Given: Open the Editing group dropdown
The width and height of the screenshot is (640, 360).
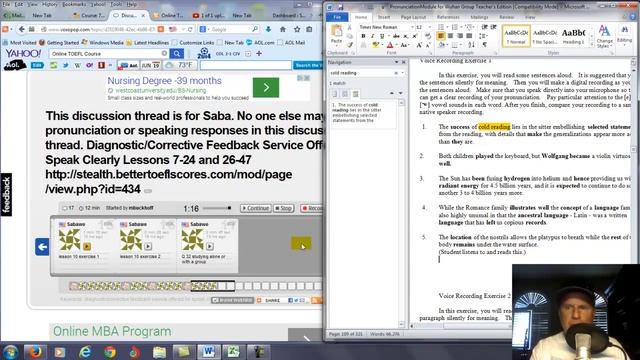Looking at the screenshot, I should pyautogui.click(x=624, y=36).
